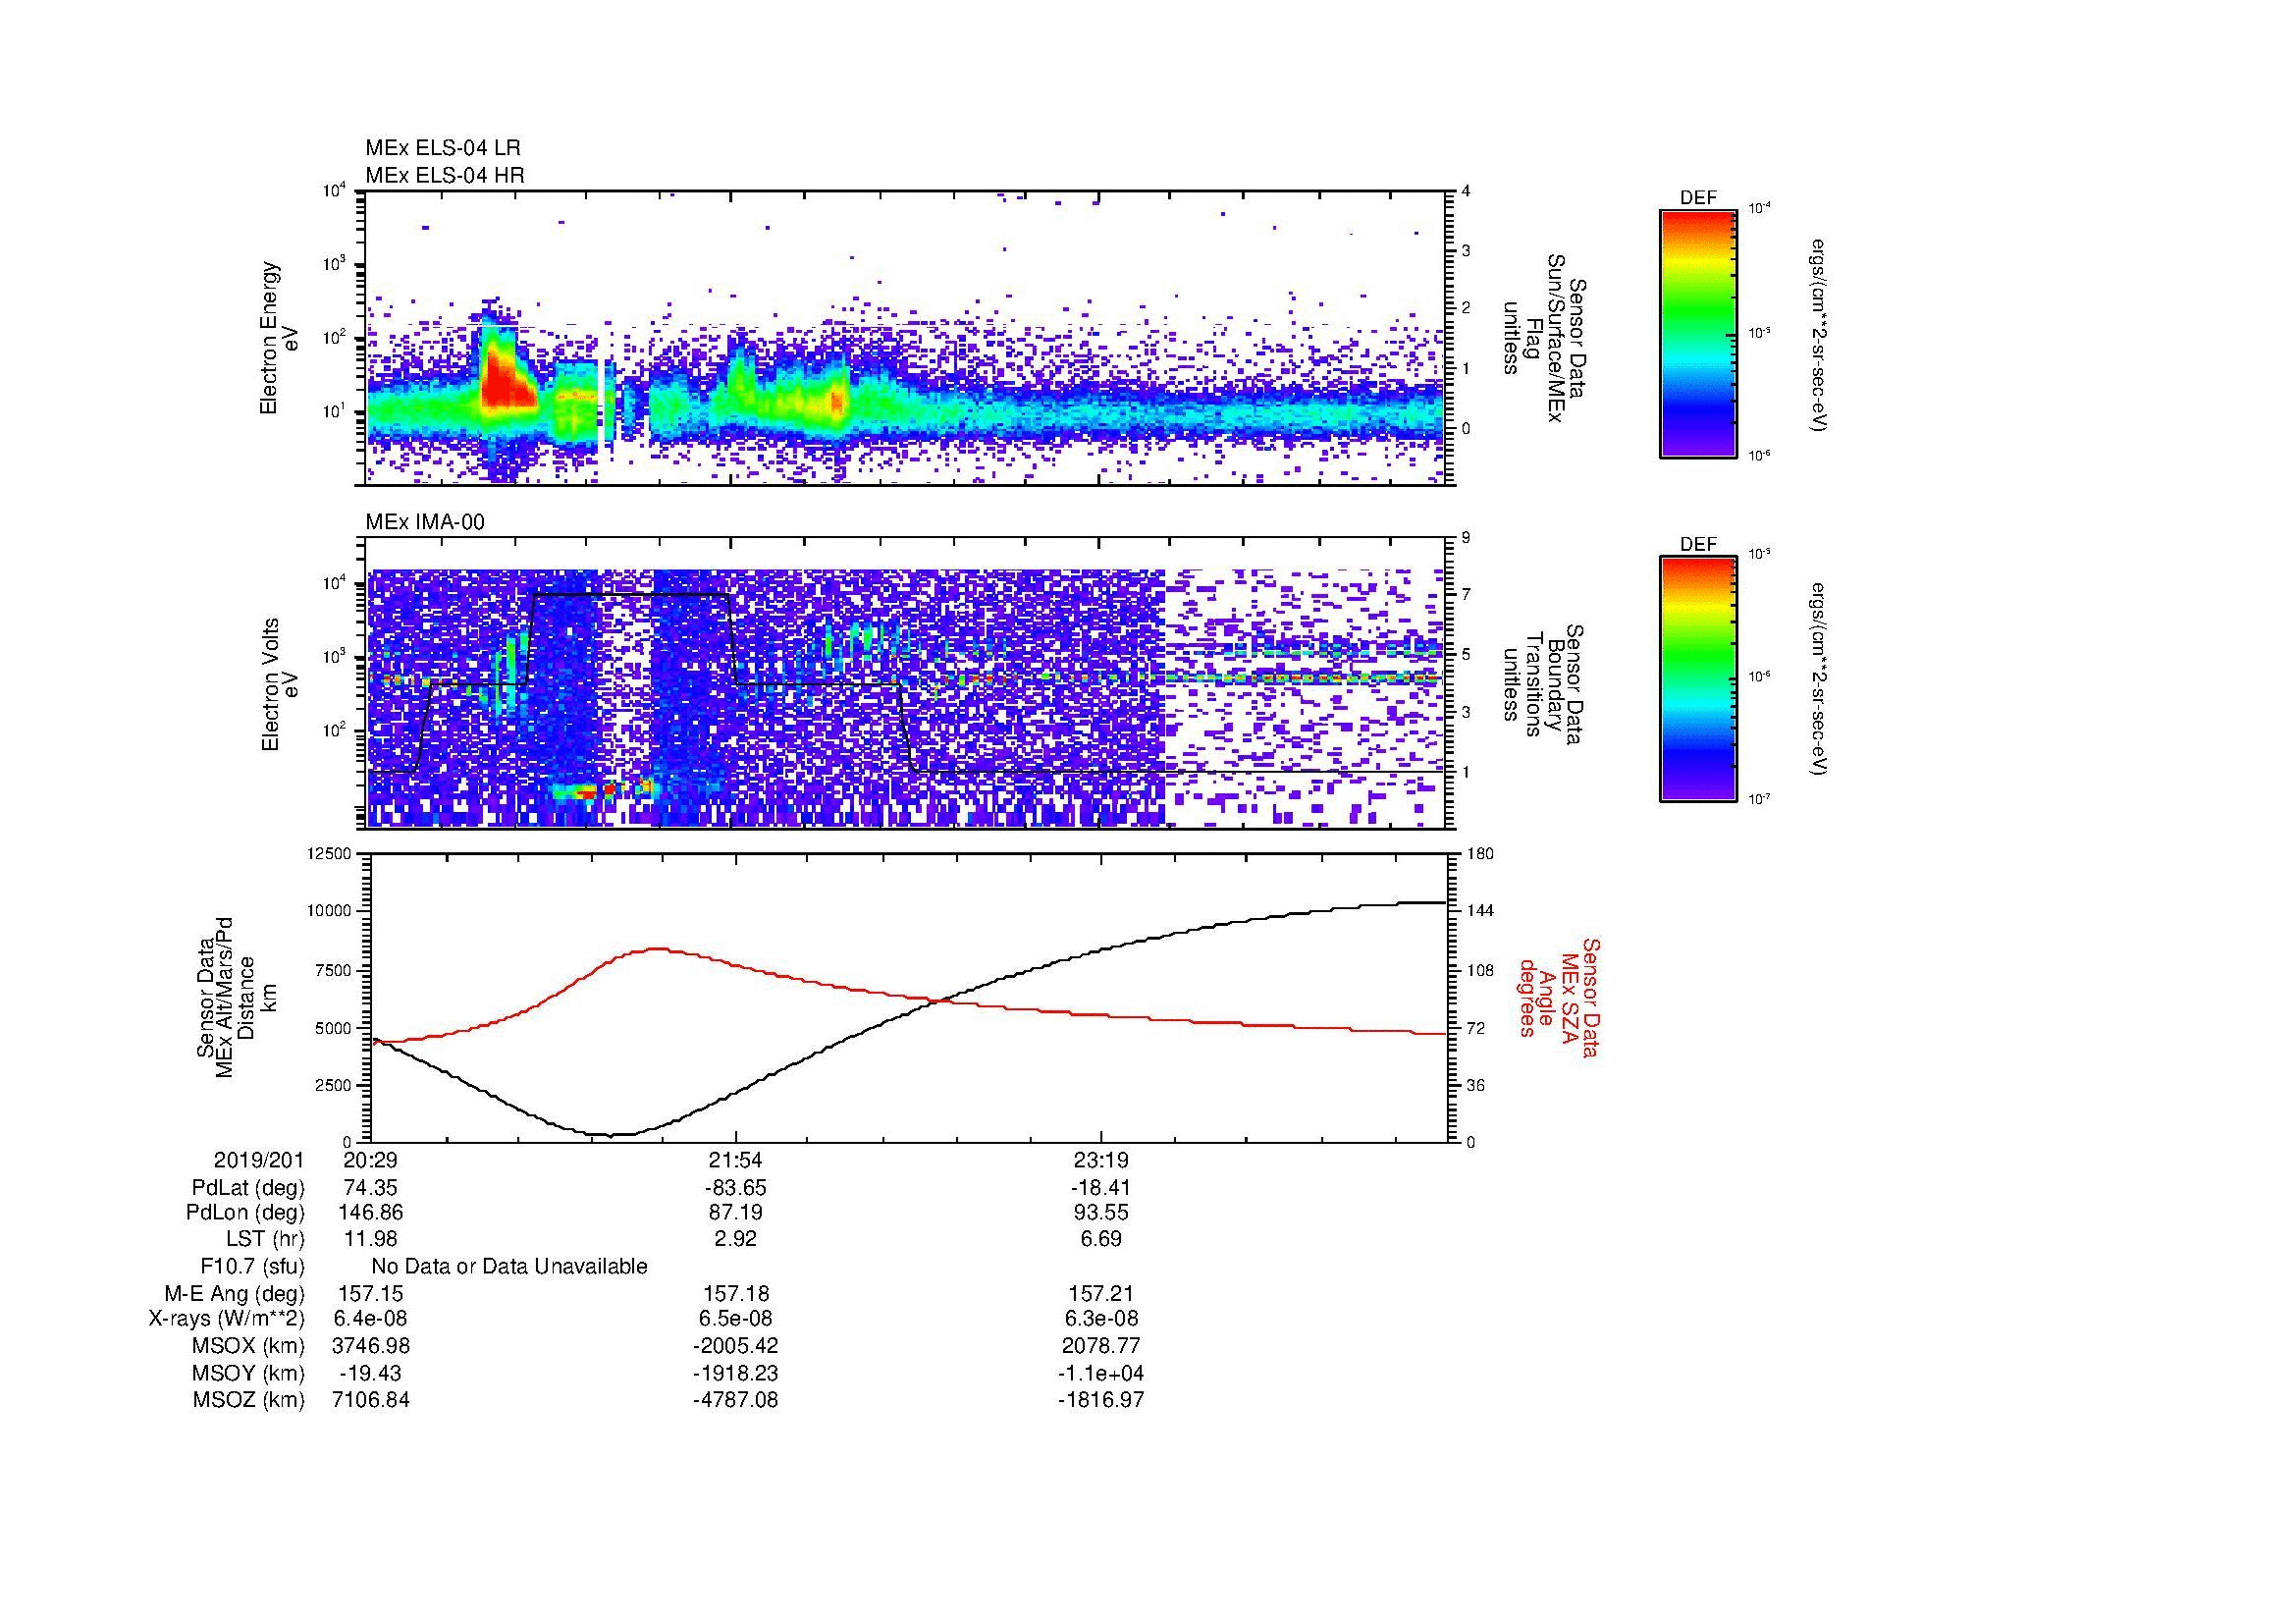Click the PdLon value '93.55'
This screenshot has height=1623, width=2296.
(x=1101, y=1213)
